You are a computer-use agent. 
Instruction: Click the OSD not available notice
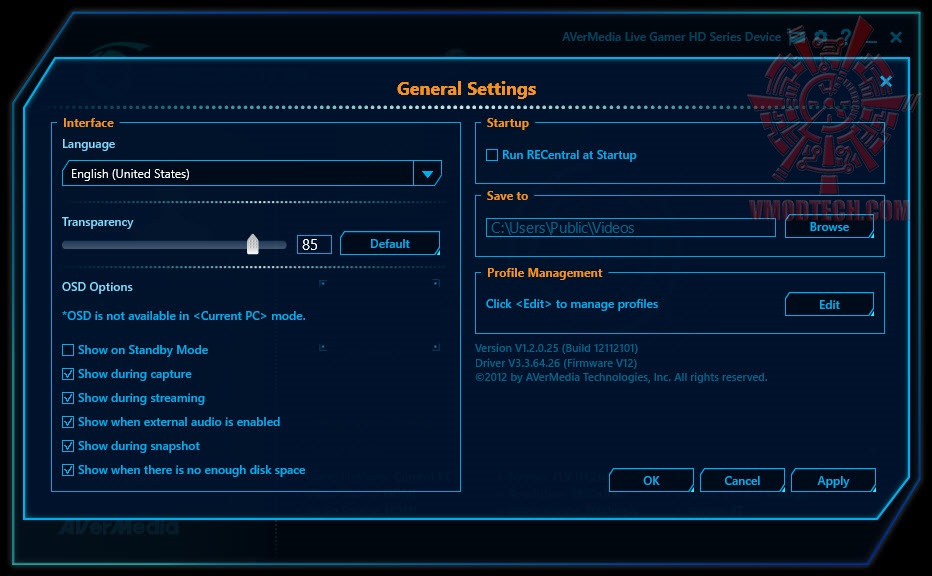pos(184,316)
